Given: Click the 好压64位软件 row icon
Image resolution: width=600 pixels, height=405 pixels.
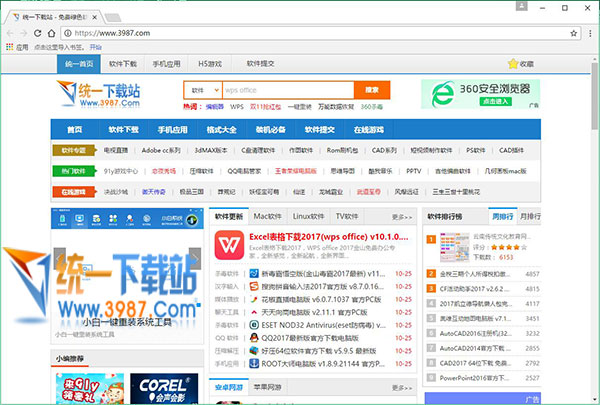Looking at the screenshot, I should [x=254, y=351].
